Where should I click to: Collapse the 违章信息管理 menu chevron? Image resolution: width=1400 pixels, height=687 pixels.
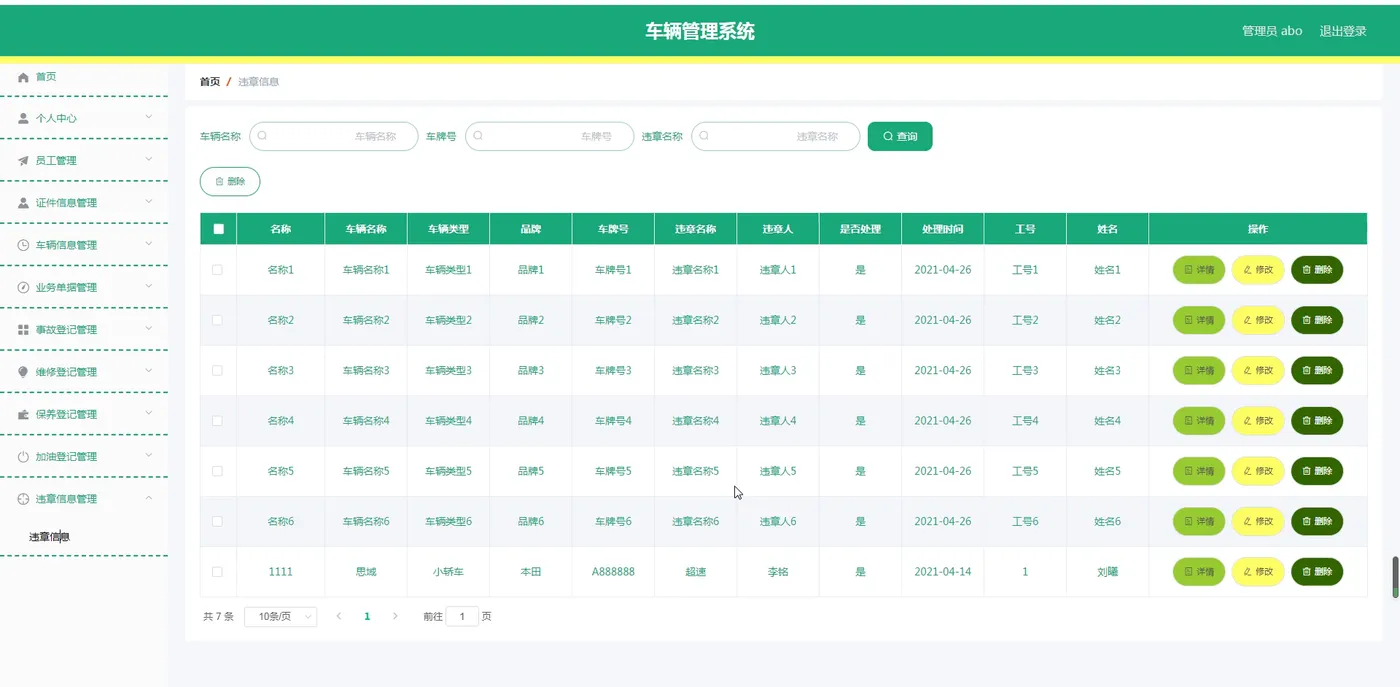tap(149, 498)
